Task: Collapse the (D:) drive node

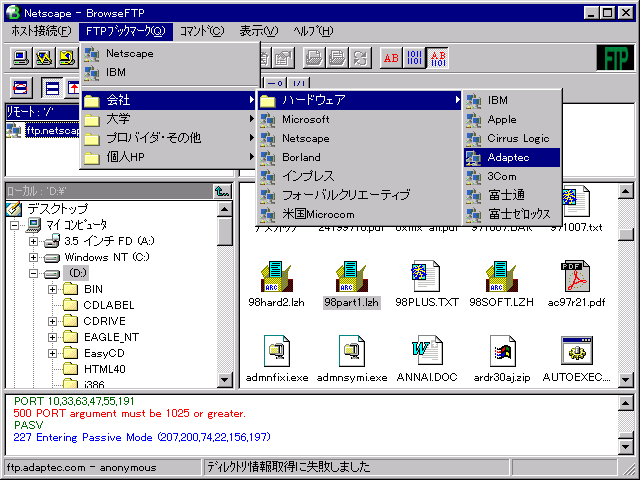Action: pyautogui.click(x=33, y=273)
